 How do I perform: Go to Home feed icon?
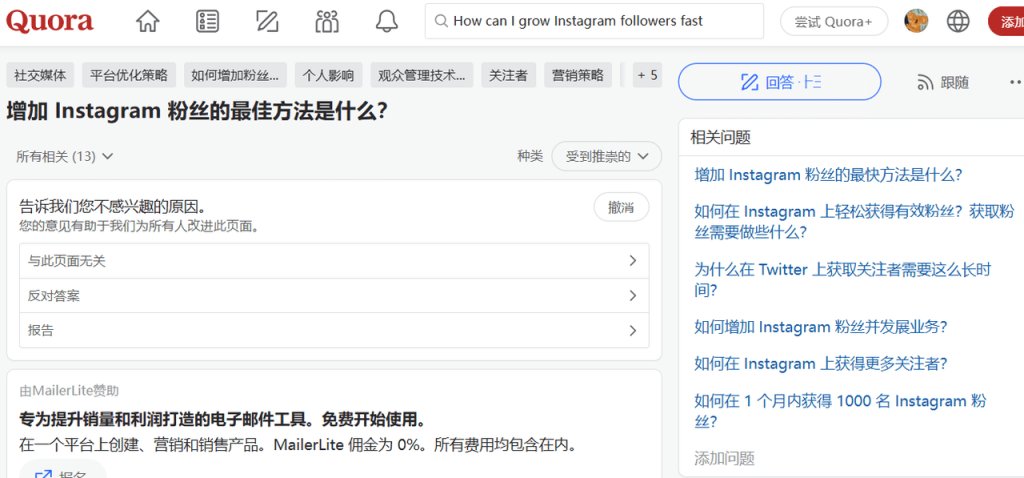coord(147,21)
